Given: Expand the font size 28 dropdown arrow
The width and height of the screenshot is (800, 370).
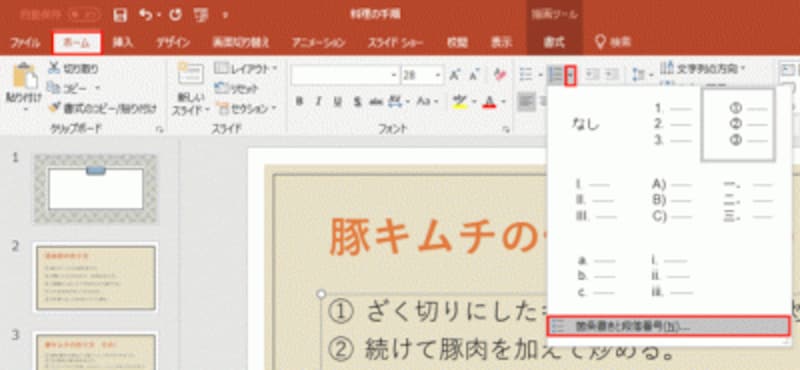Looking at the screenshot, I should (x=438, y=76).
